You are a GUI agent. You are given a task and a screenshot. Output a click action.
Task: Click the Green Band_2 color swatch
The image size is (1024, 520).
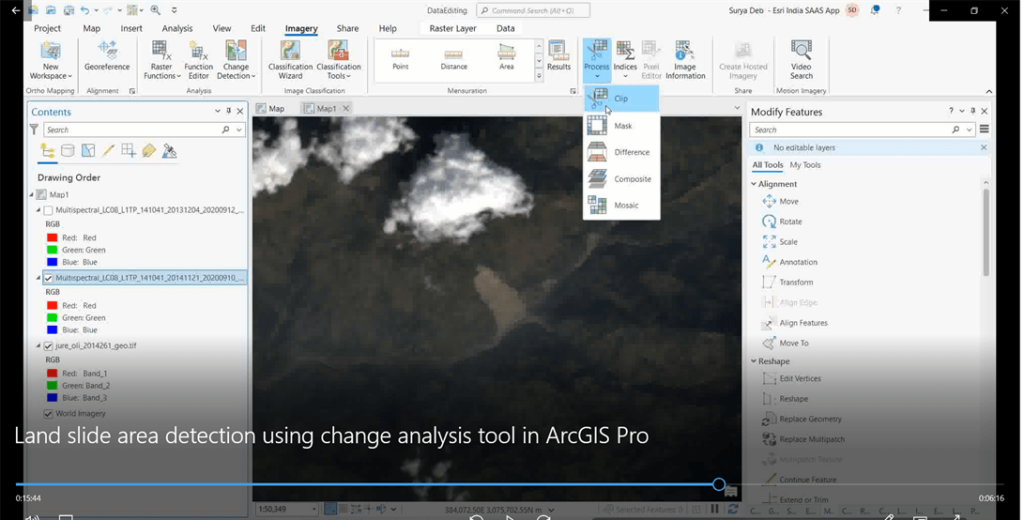pos(52,385)
